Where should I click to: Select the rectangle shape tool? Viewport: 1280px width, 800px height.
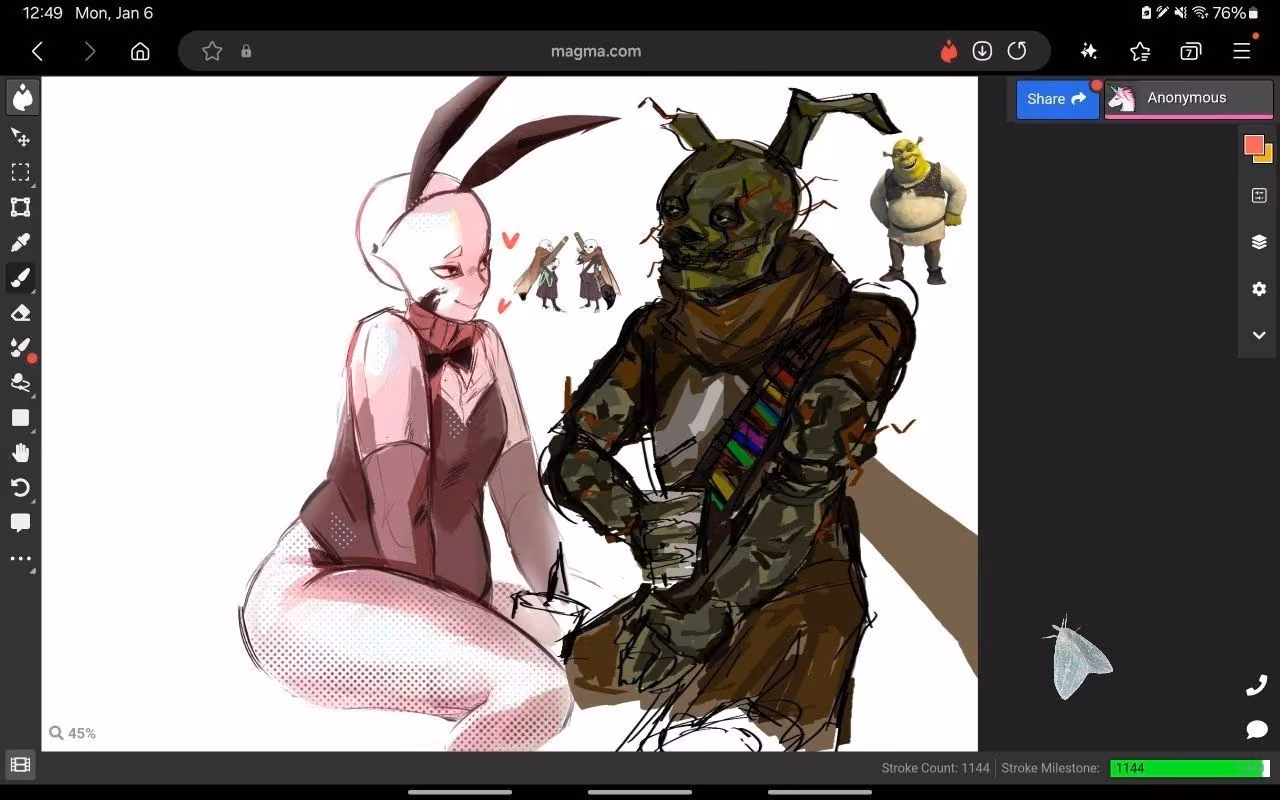pyautogui.click(x=21, y=418)
